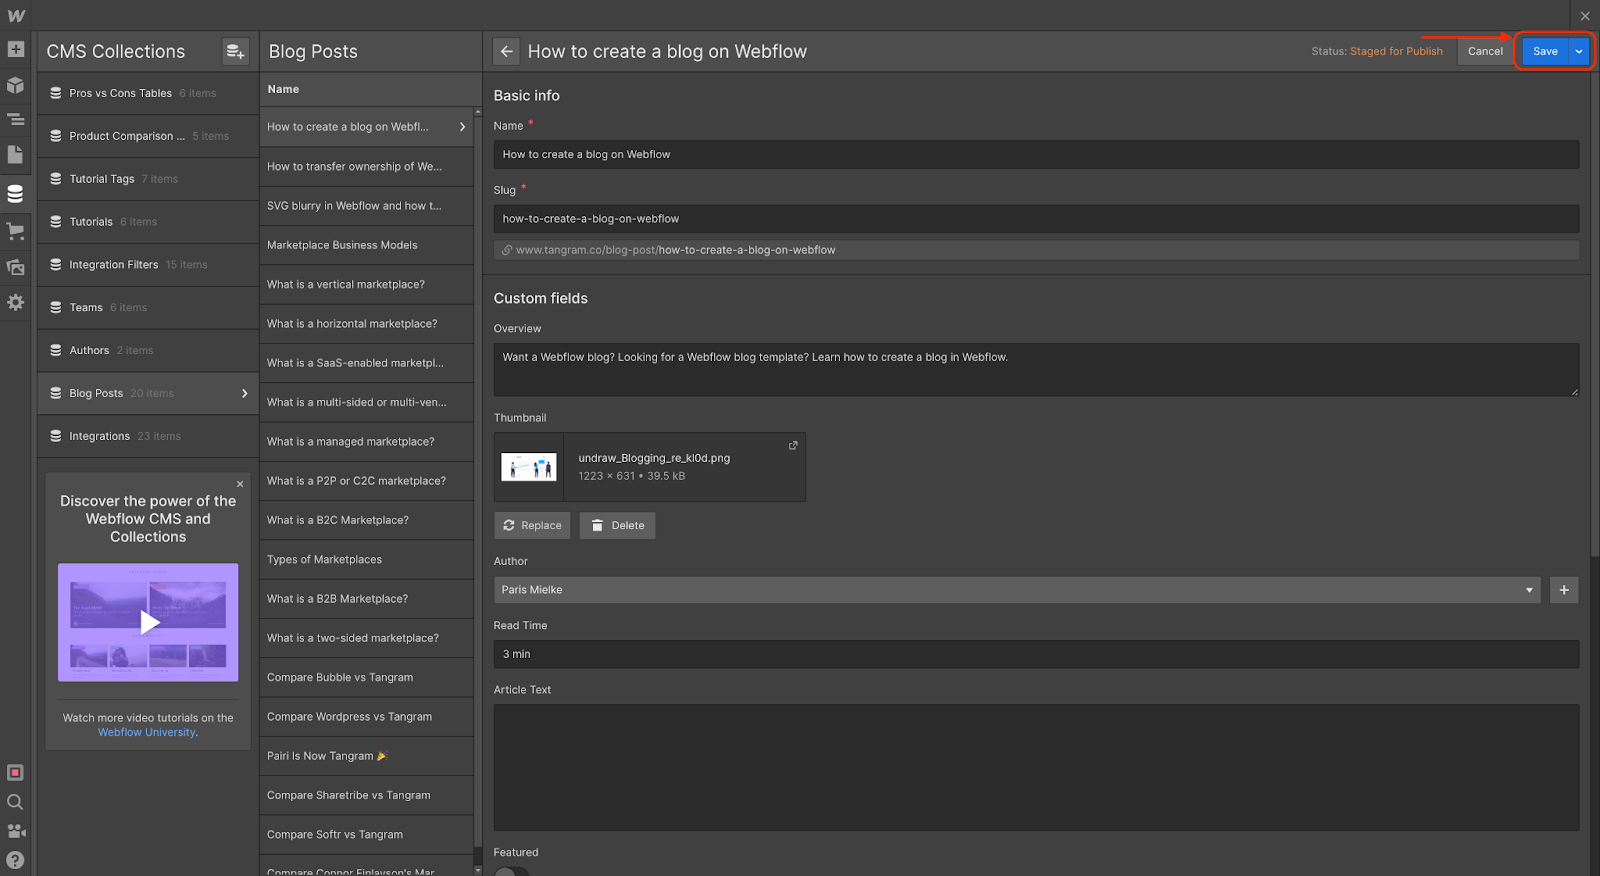Click the Article Text editor area
This screenshot has width=1600, height=876.
1036,768
